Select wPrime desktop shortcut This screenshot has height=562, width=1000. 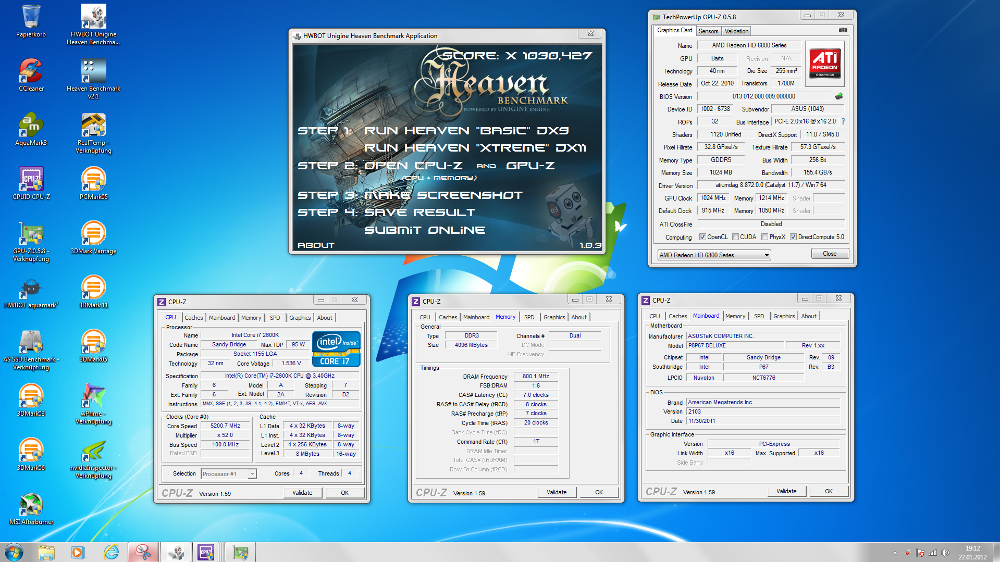[93, 404]
